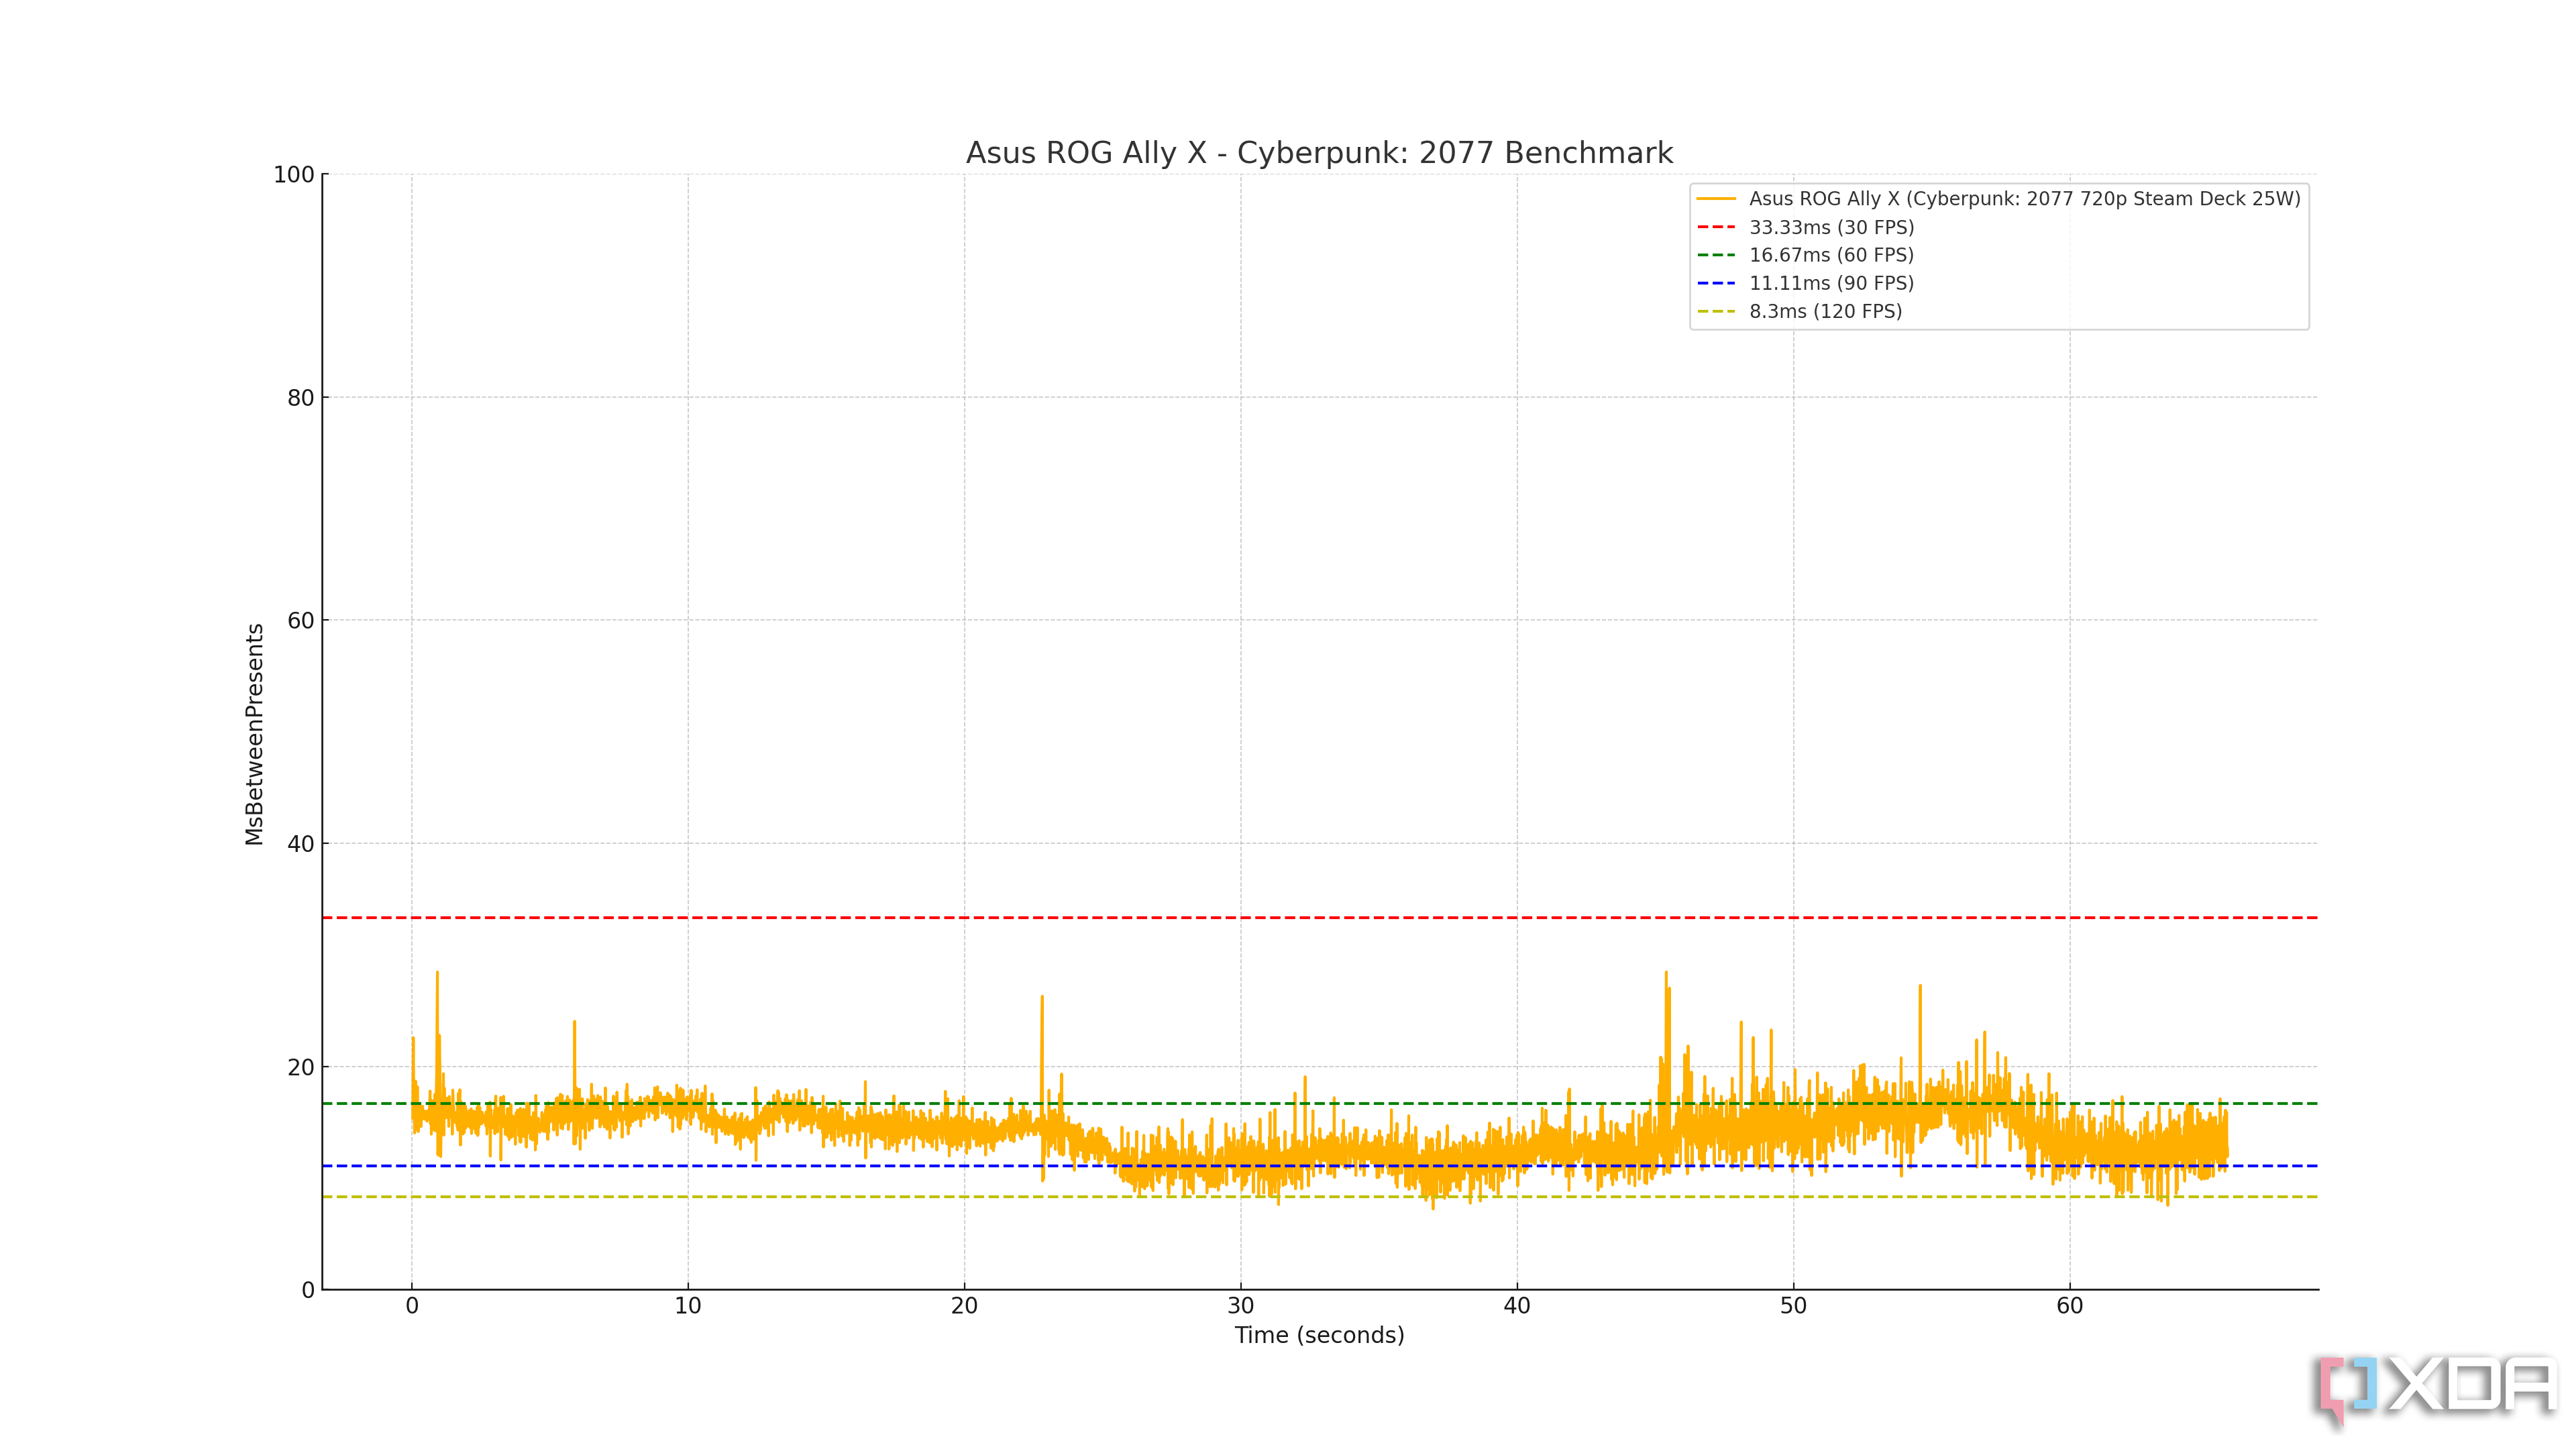2576x1449 pixels.
Task: Click the y-axis tick label '20'
Action: coord(301,1067)
